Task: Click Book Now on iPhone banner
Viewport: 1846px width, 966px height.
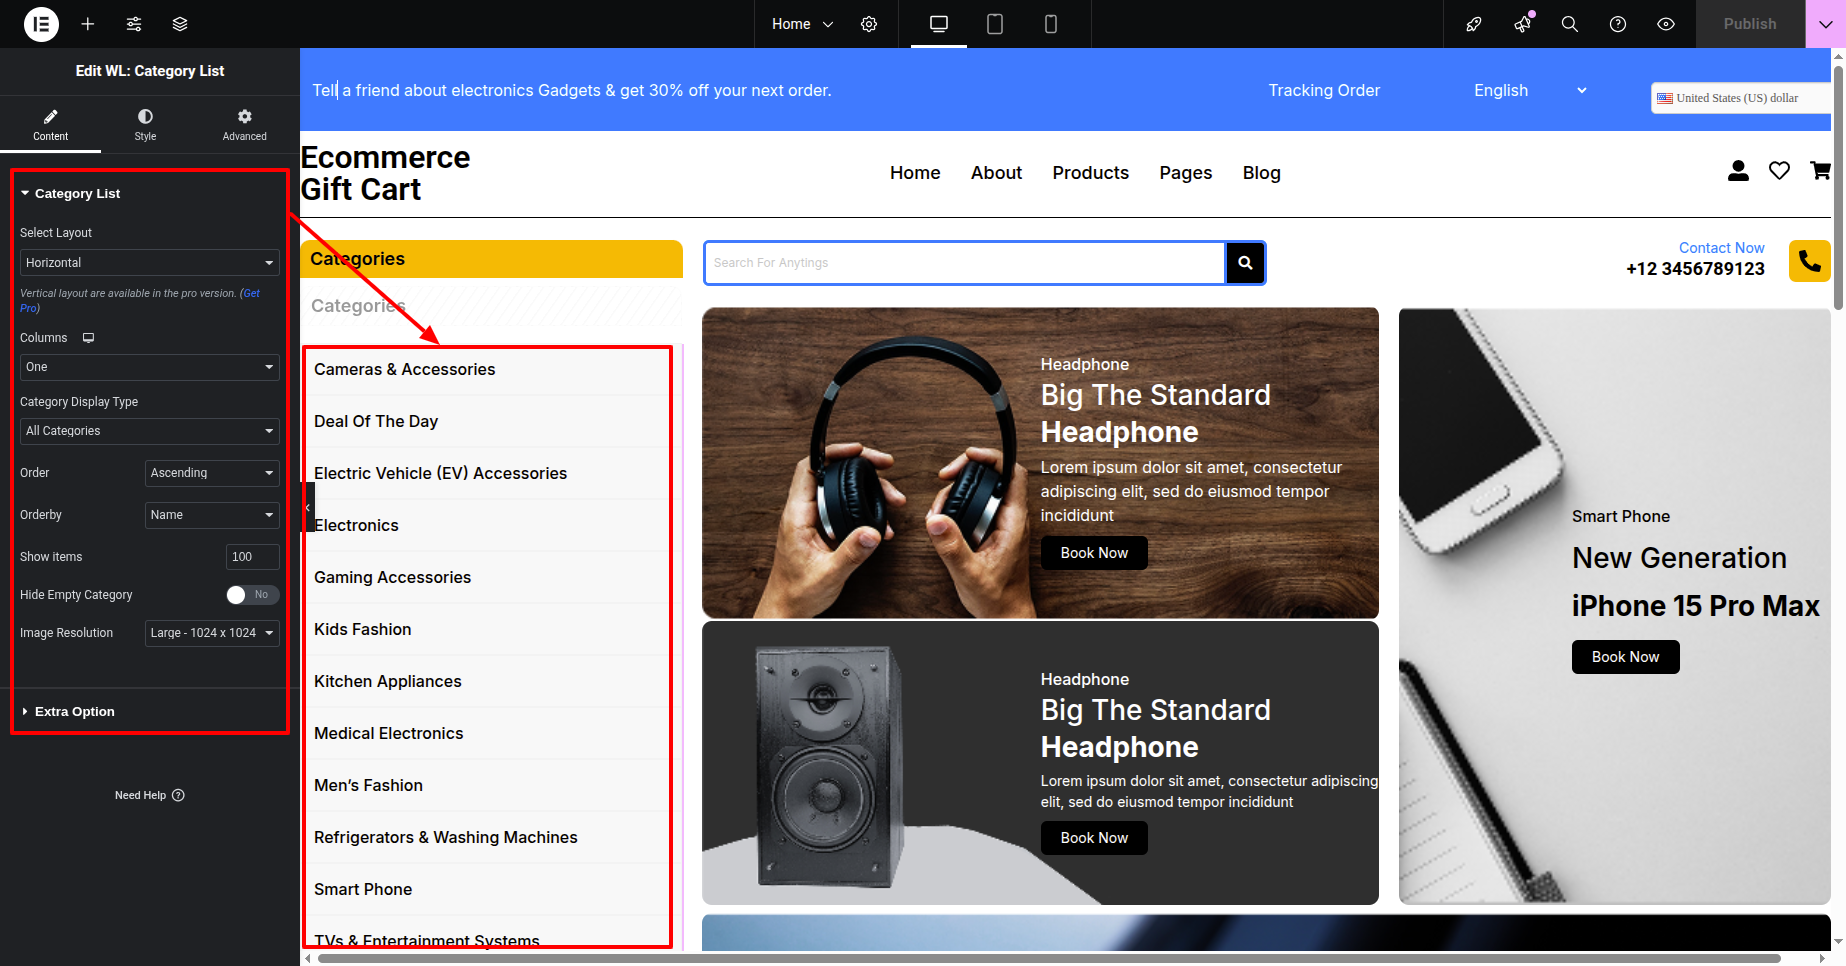Action: 1625,657
